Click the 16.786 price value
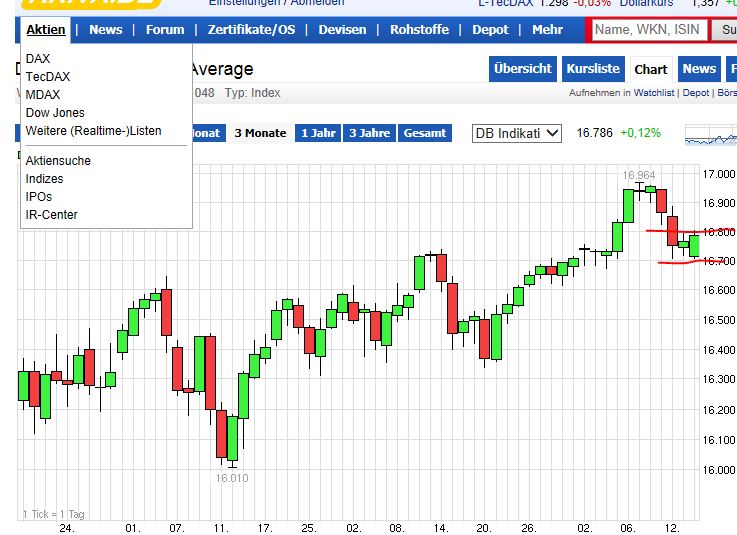The height and width of the screenshot is (535, 737). (595, 133)
